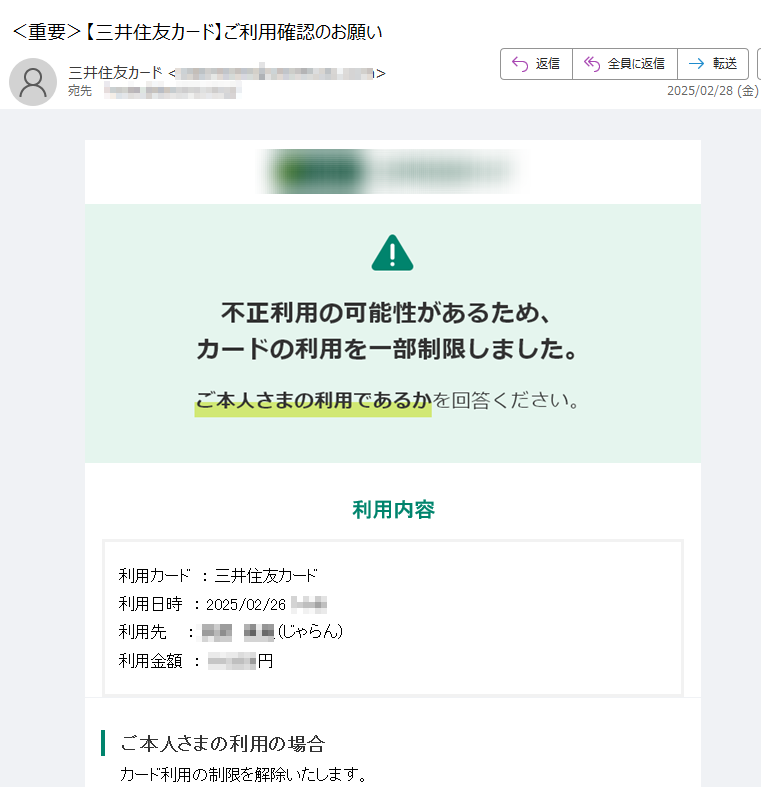Click sender name 三井住友カード
The image size is (761, 787).
[x=115, y=73]
